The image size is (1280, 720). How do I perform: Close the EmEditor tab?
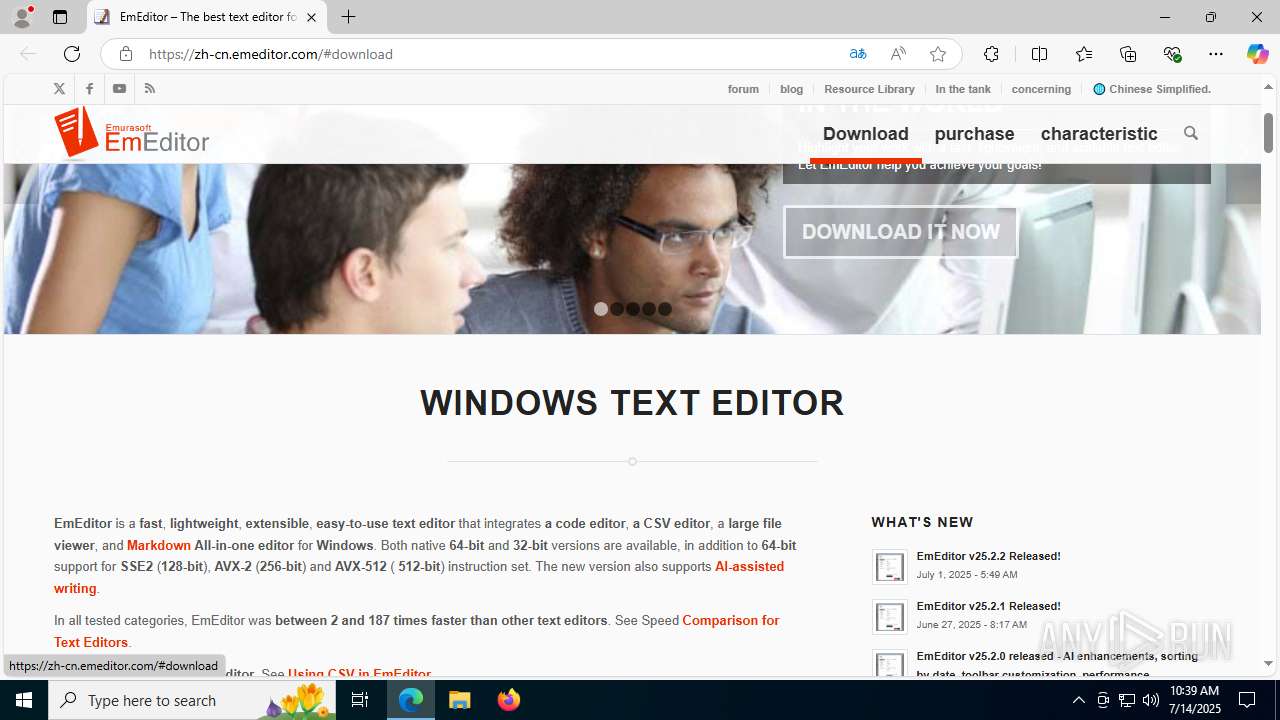(311, 17)
